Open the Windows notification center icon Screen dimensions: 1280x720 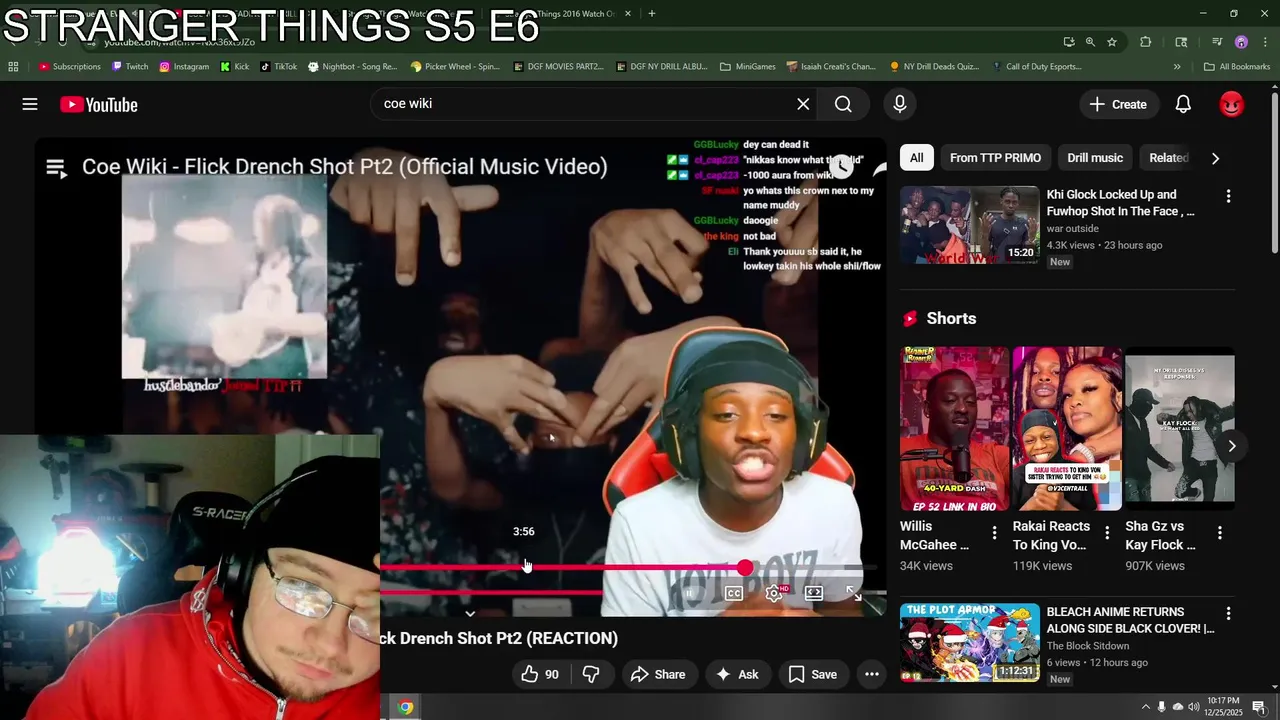(1259, 707)
